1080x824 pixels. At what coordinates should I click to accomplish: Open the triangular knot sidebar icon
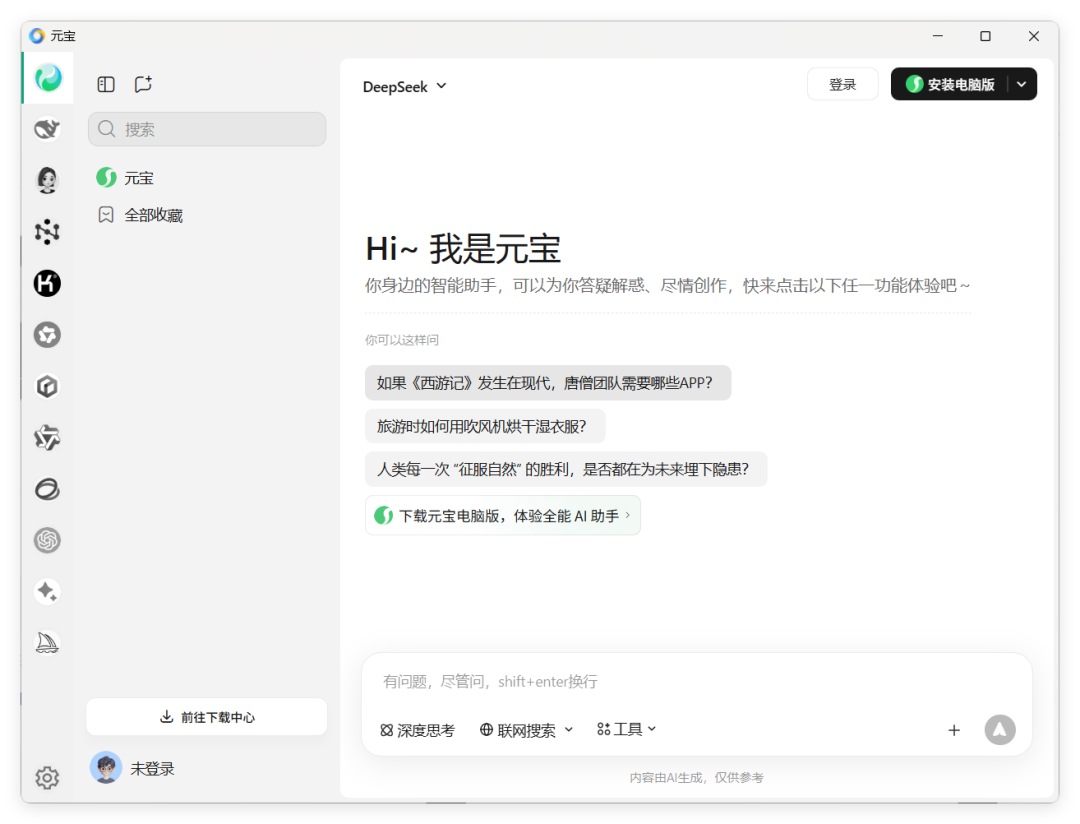coord(48,437)
